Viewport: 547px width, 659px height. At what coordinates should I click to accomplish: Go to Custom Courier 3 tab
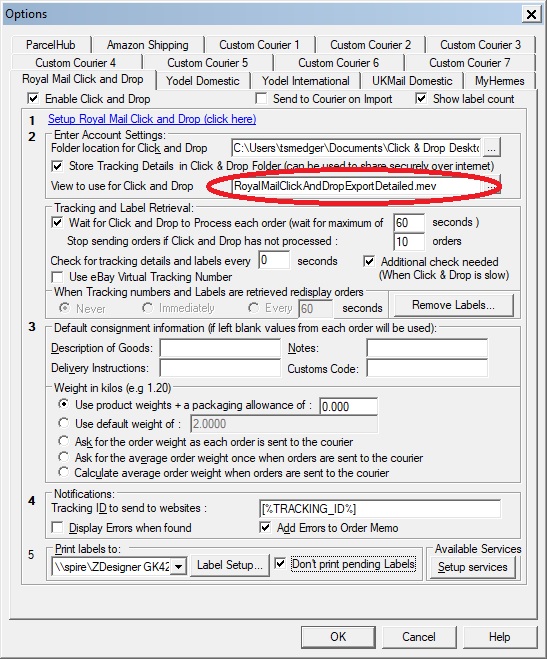tap(480, 45)
